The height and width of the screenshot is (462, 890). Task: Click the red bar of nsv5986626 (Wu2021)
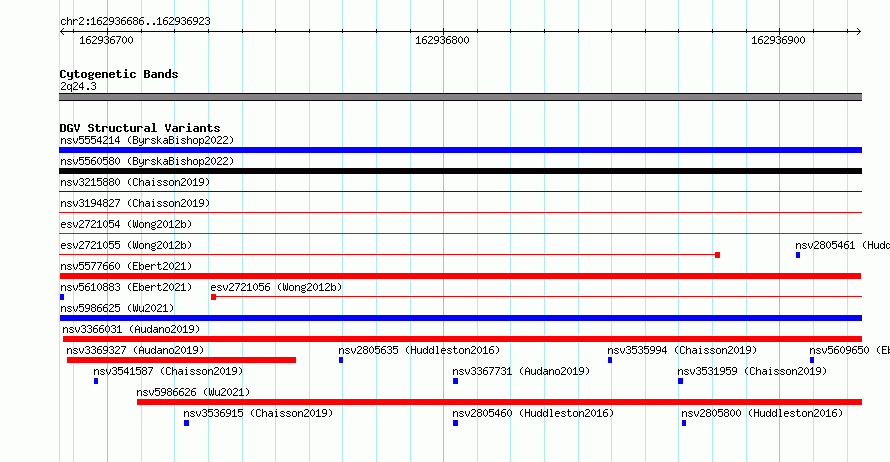(499, 402)
